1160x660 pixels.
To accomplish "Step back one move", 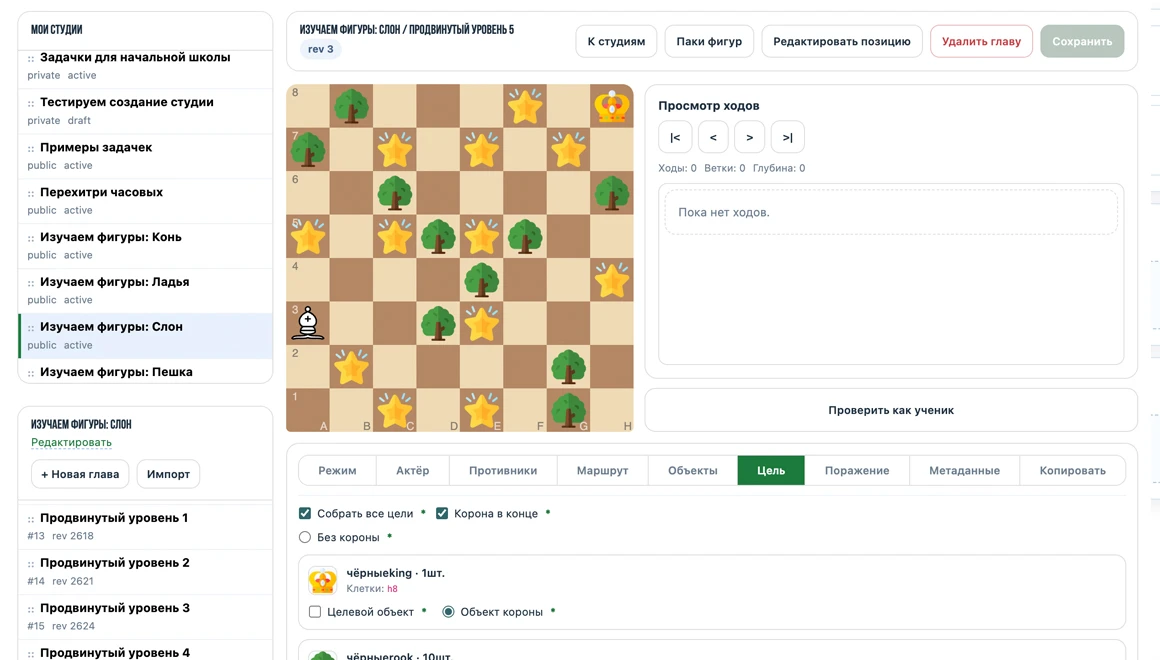I will pos(713,137).
